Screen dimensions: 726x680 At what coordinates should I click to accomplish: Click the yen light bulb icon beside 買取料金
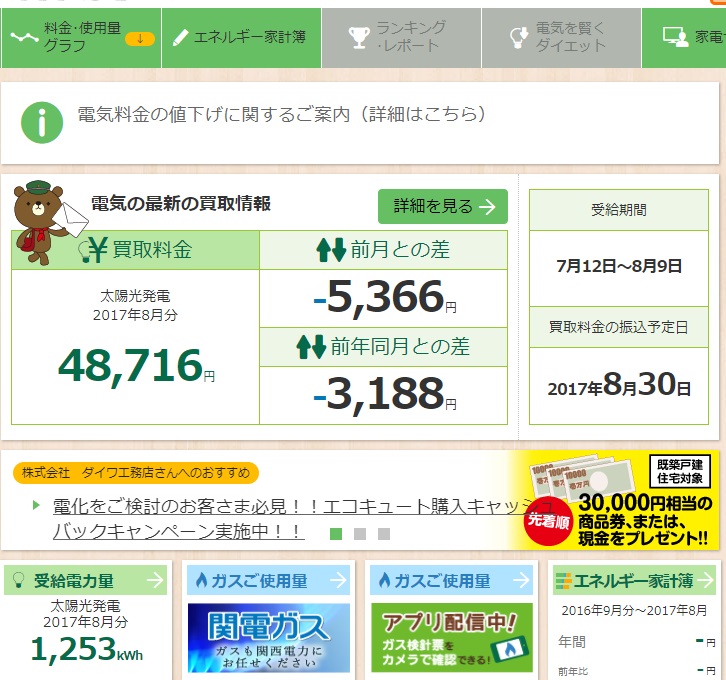click(x=92, y=250)
